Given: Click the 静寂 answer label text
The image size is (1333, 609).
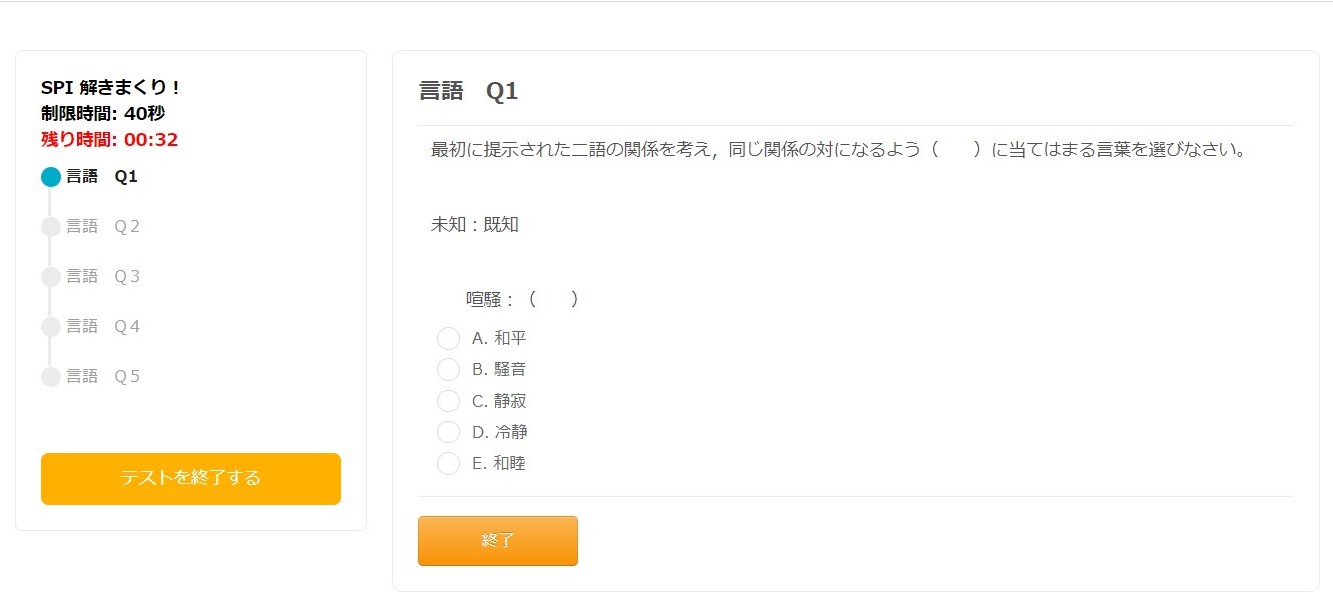Looking at the screenshot, I should point(510,401).
